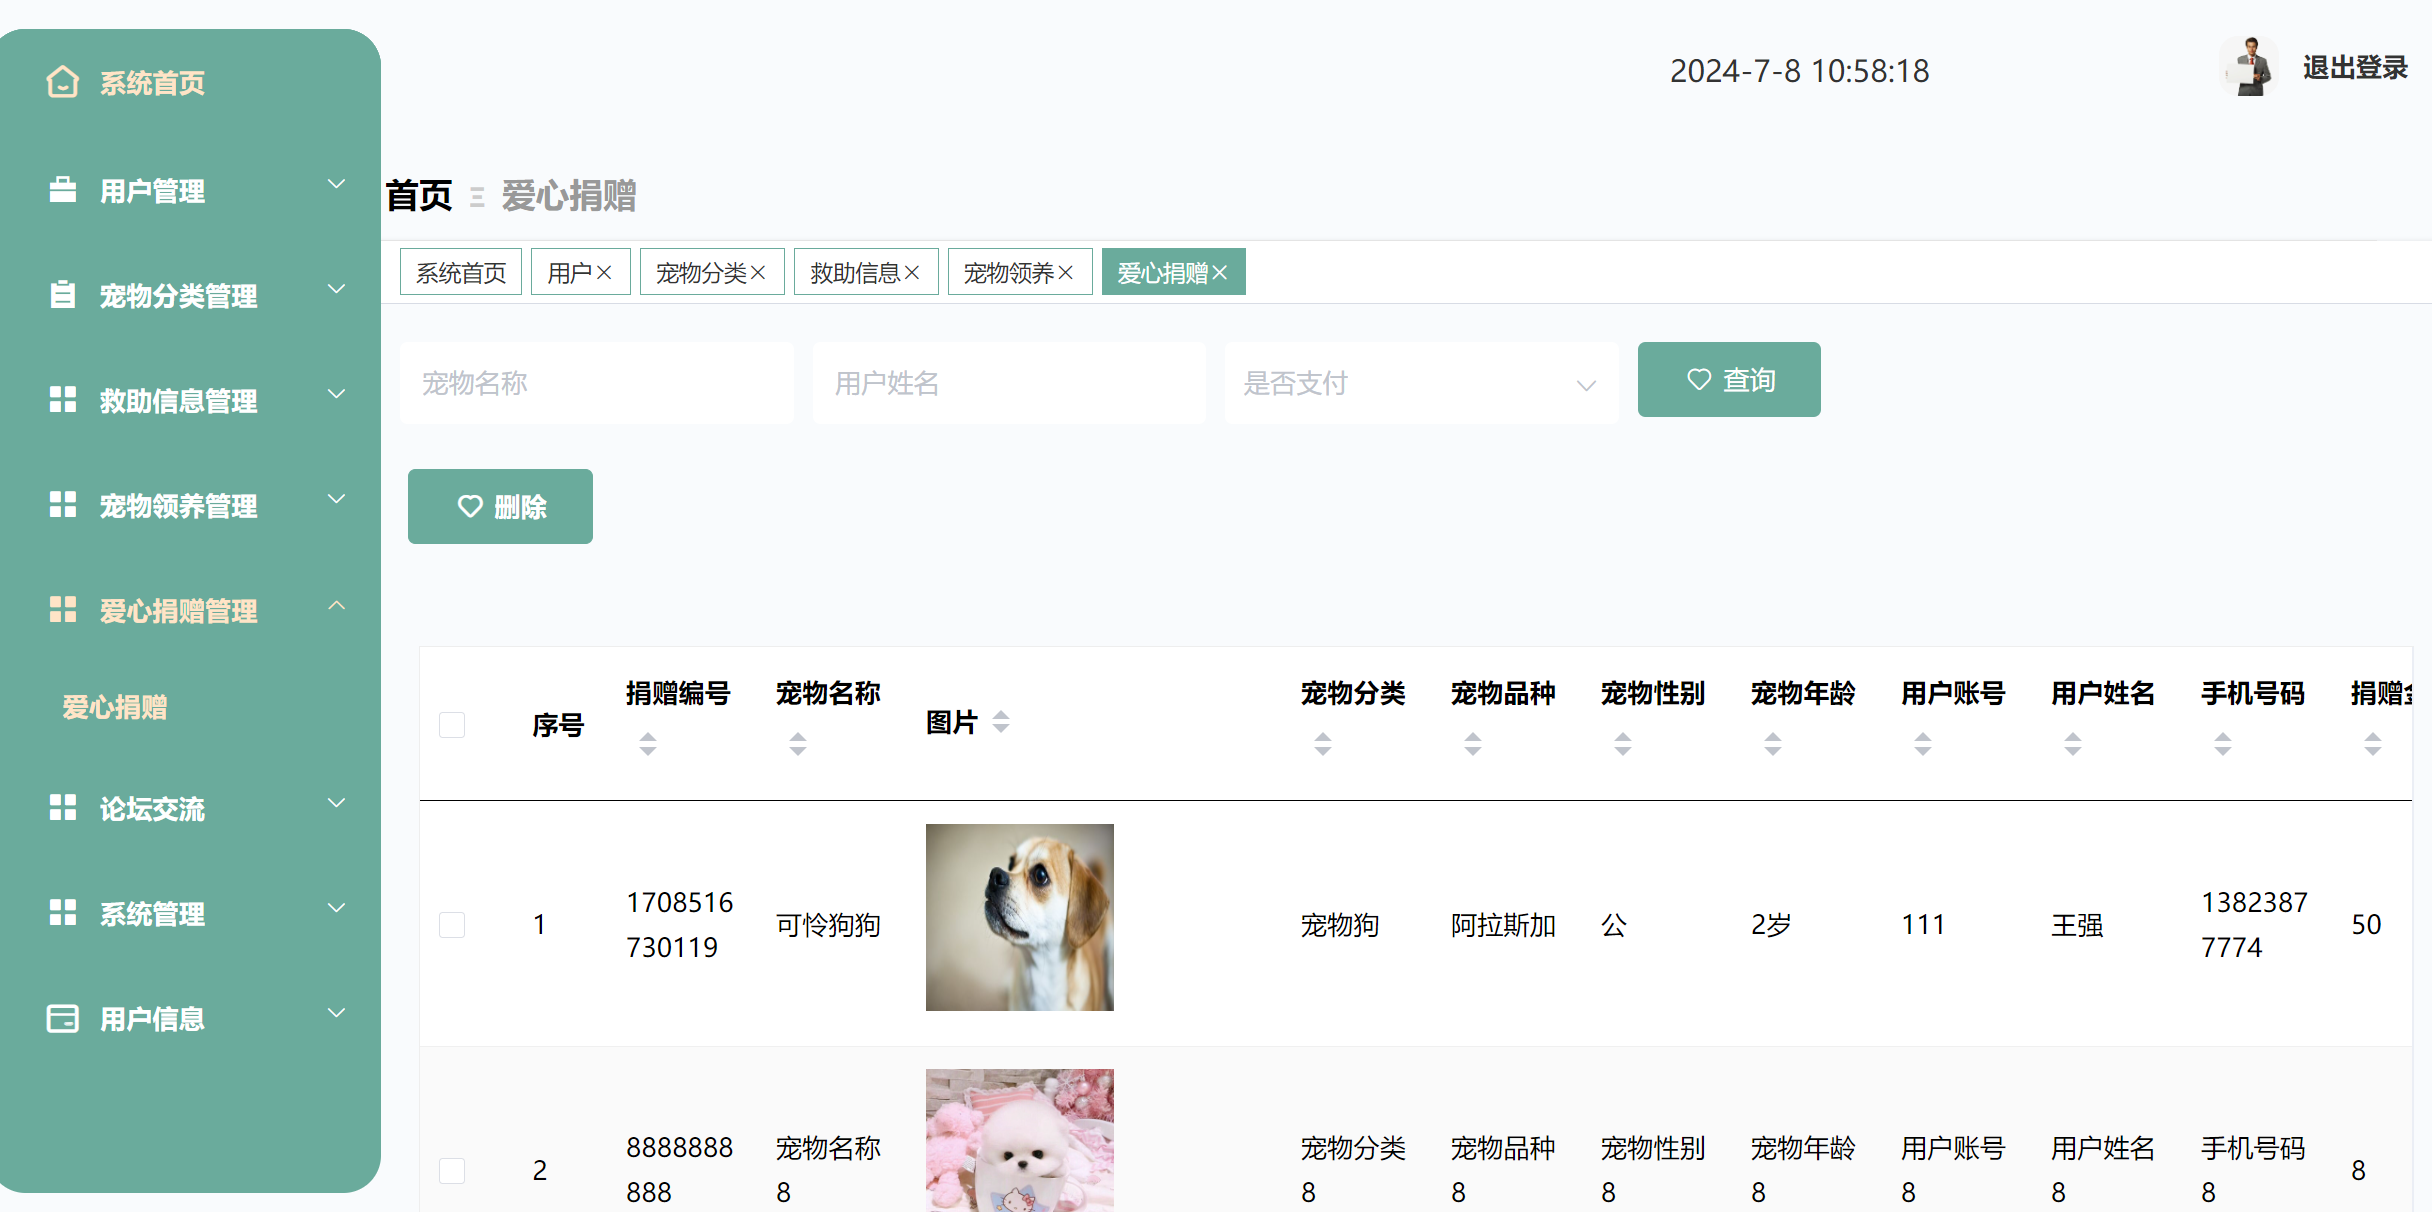The height and width of the screenshot is (1212, 2432).
Task: Open 救助信息管理 via its grid icon
Action: click(62, 399)
